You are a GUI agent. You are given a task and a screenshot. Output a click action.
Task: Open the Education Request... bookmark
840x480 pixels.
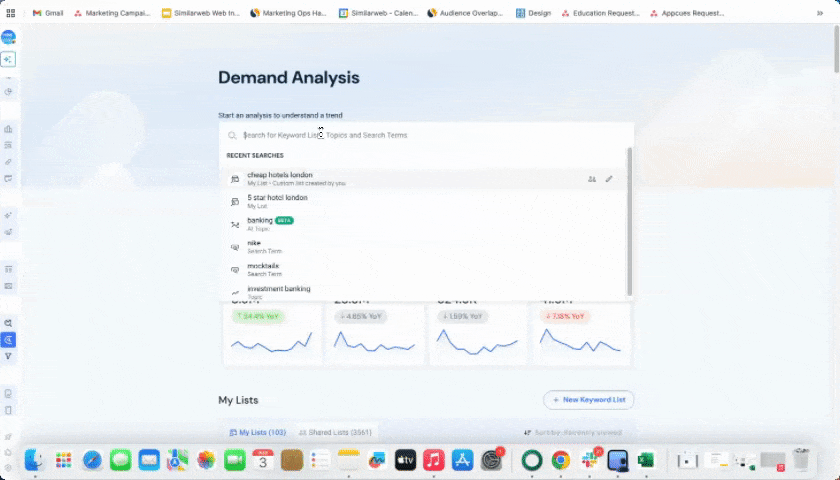click(600, 13)
